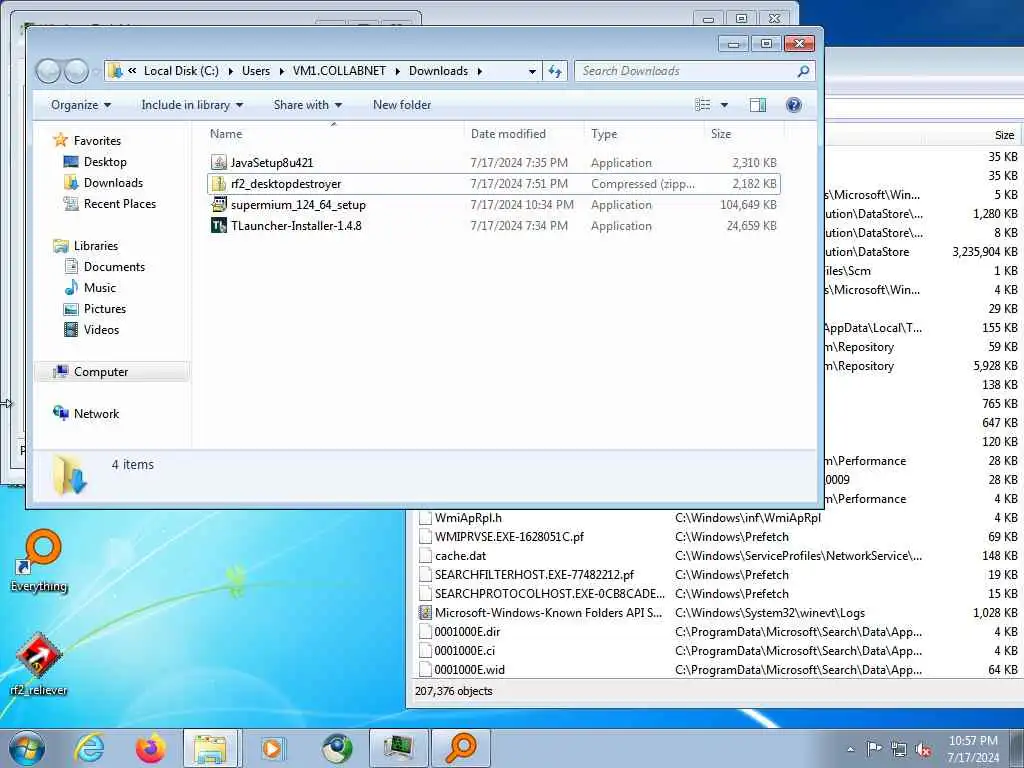Open the Explorer help icon
The image size is (1024, 768).
[793, 105]
